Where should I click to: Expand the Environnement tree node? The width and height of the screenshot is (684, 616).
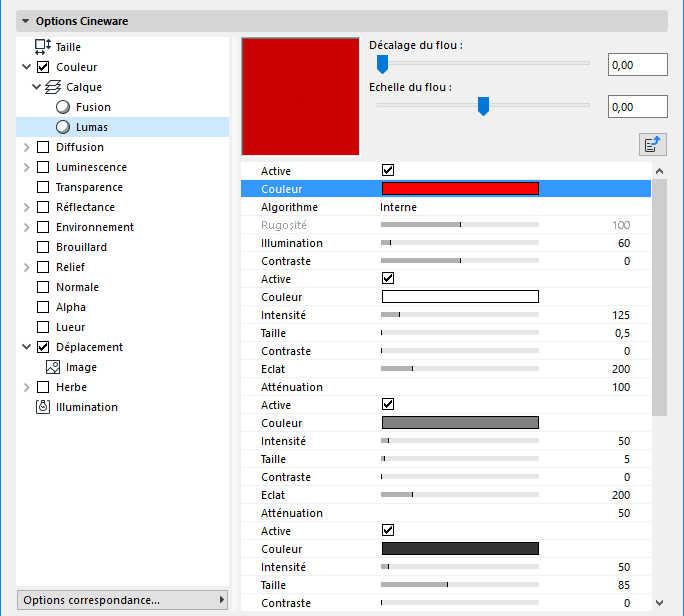coord(27,227)
